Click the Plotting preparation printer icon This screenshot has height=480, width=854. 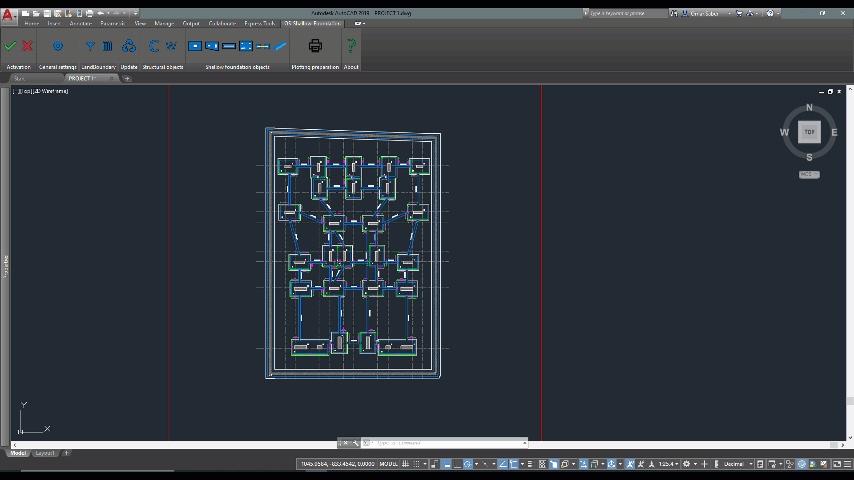pos(315,46)
